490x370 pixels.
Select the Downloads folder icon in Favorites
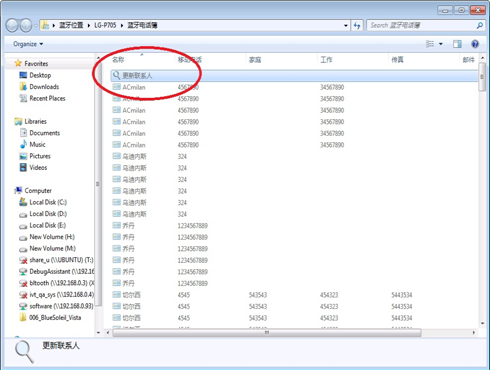pos(23,87)
